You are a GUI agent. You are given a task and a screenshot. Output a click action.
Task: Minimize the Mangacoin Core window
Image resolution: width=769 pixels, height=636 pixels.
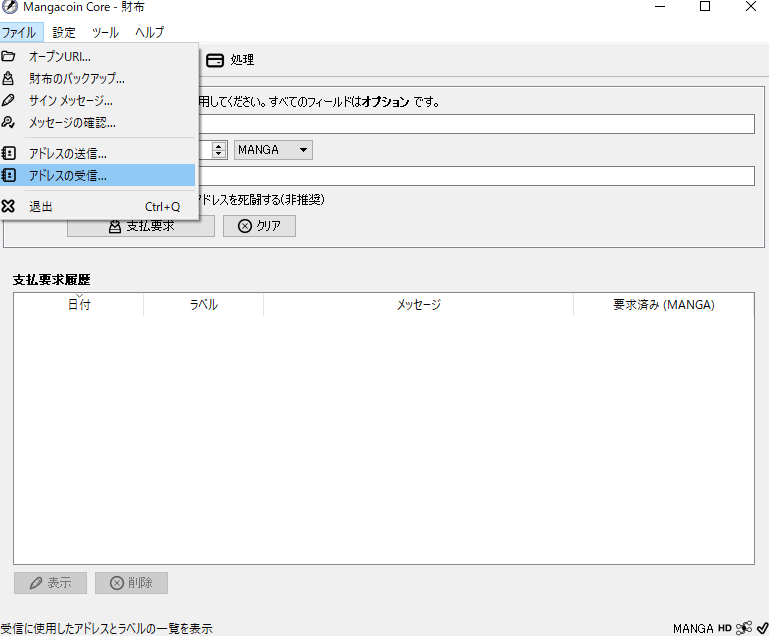coord(660,6)
